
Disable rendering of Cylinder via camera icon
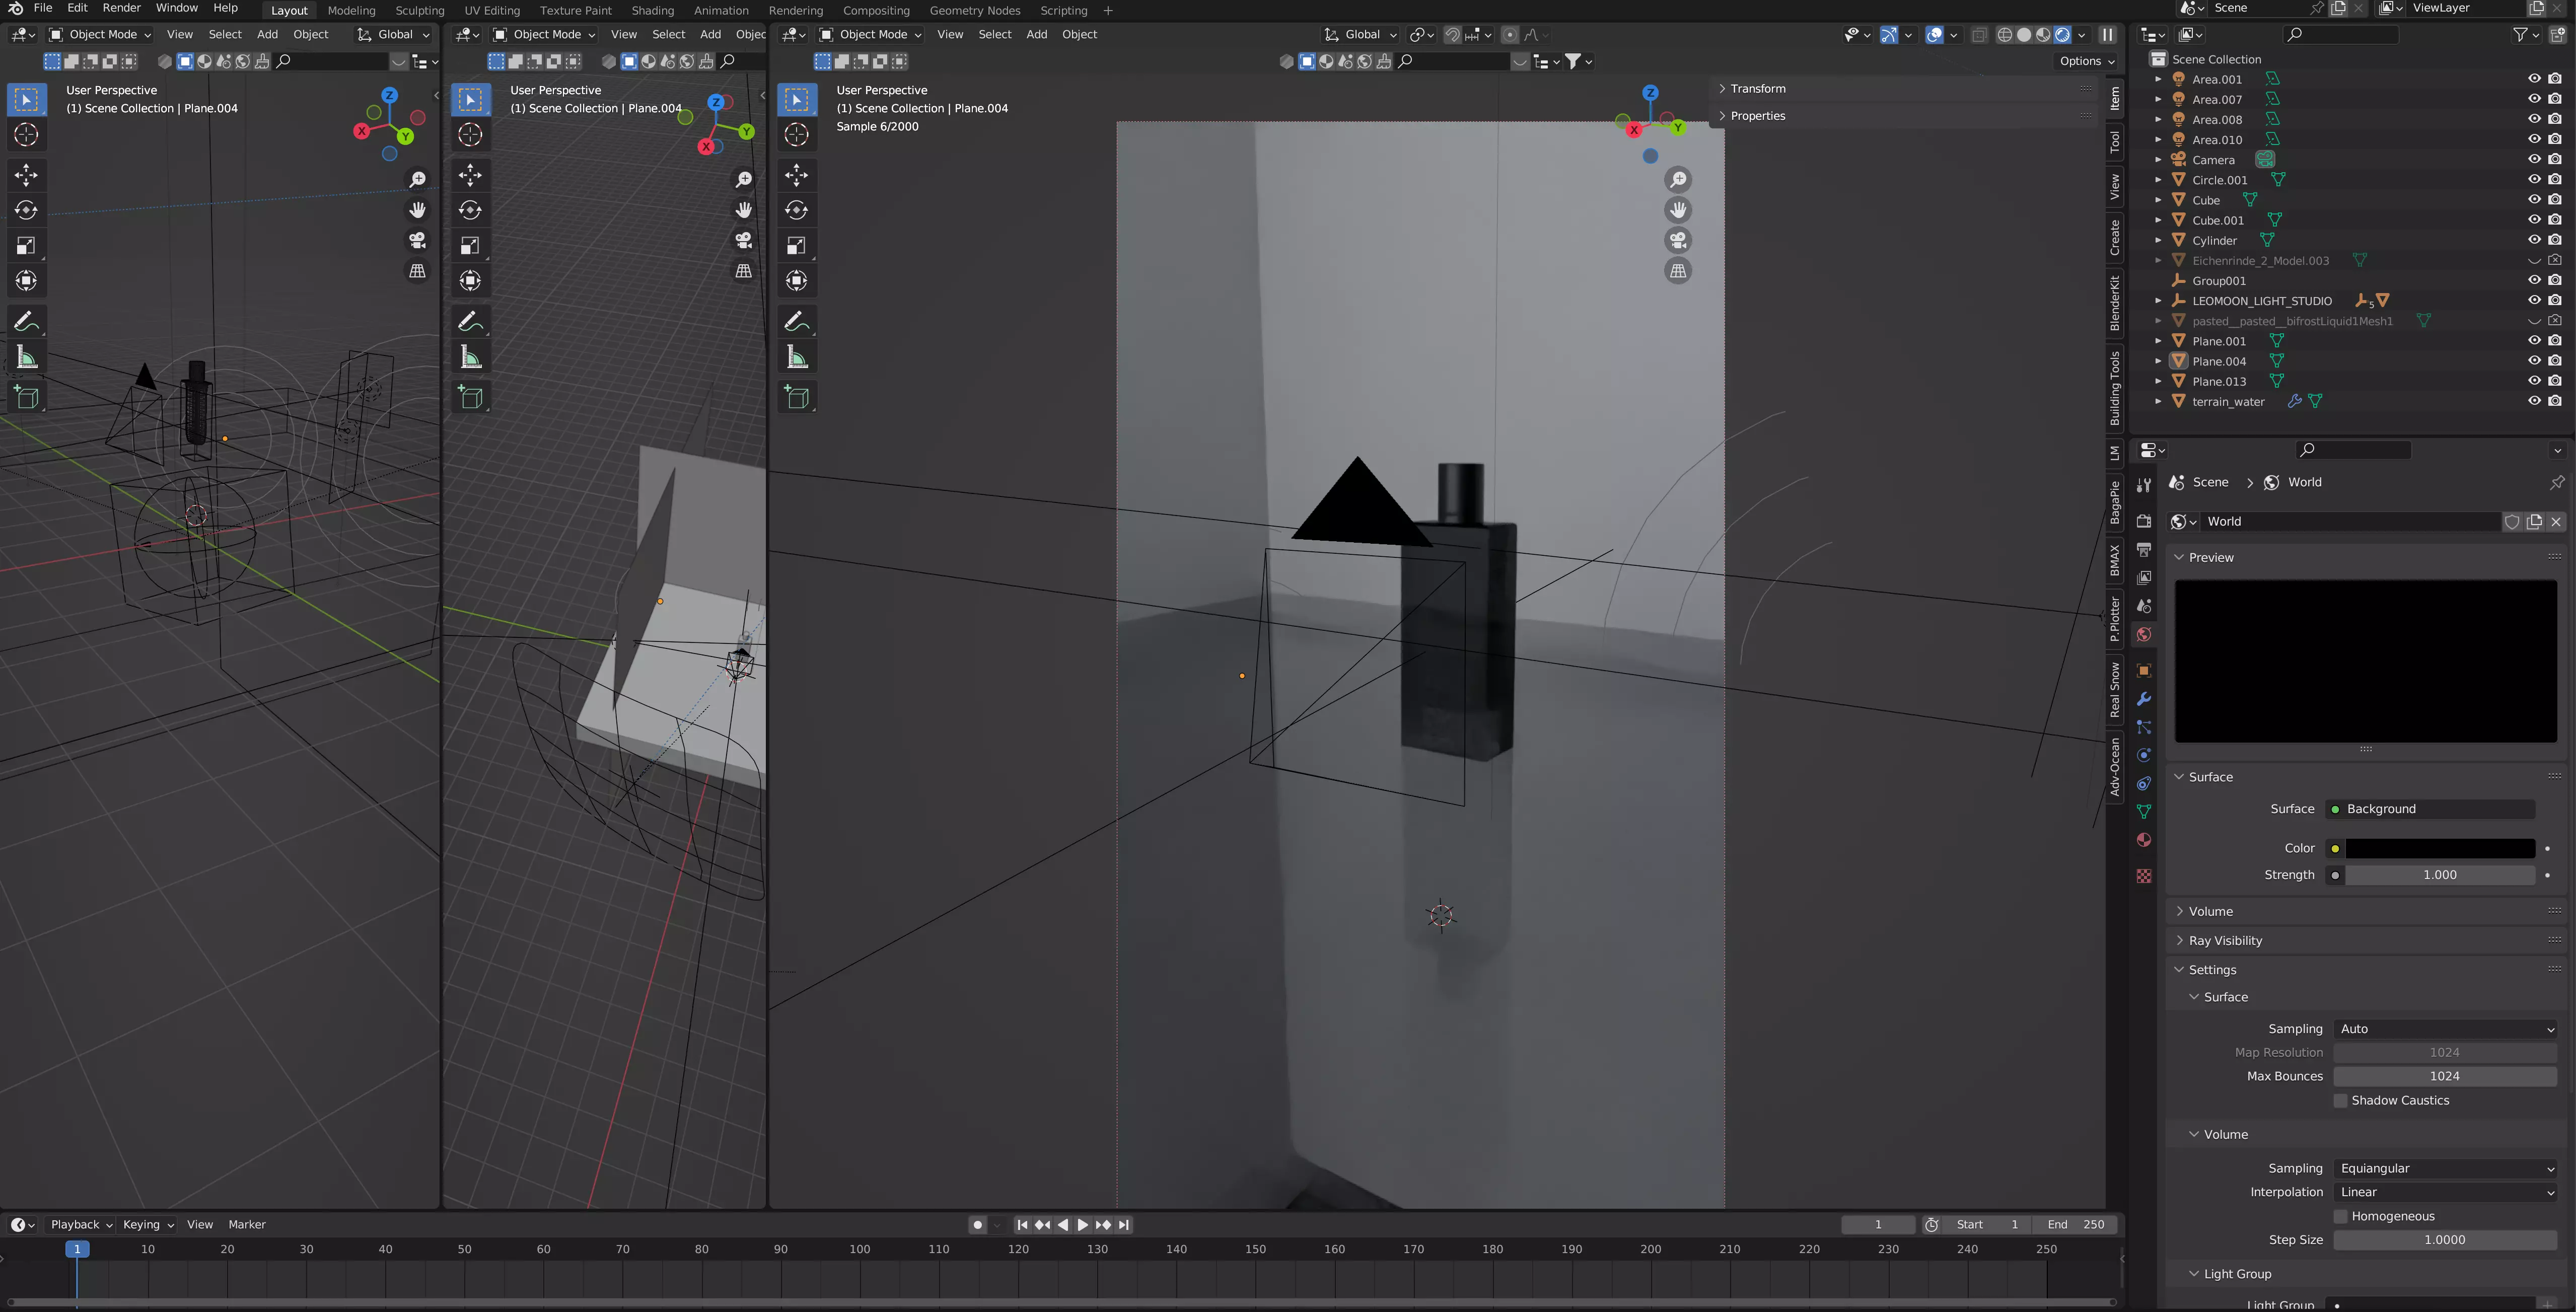2555,240
